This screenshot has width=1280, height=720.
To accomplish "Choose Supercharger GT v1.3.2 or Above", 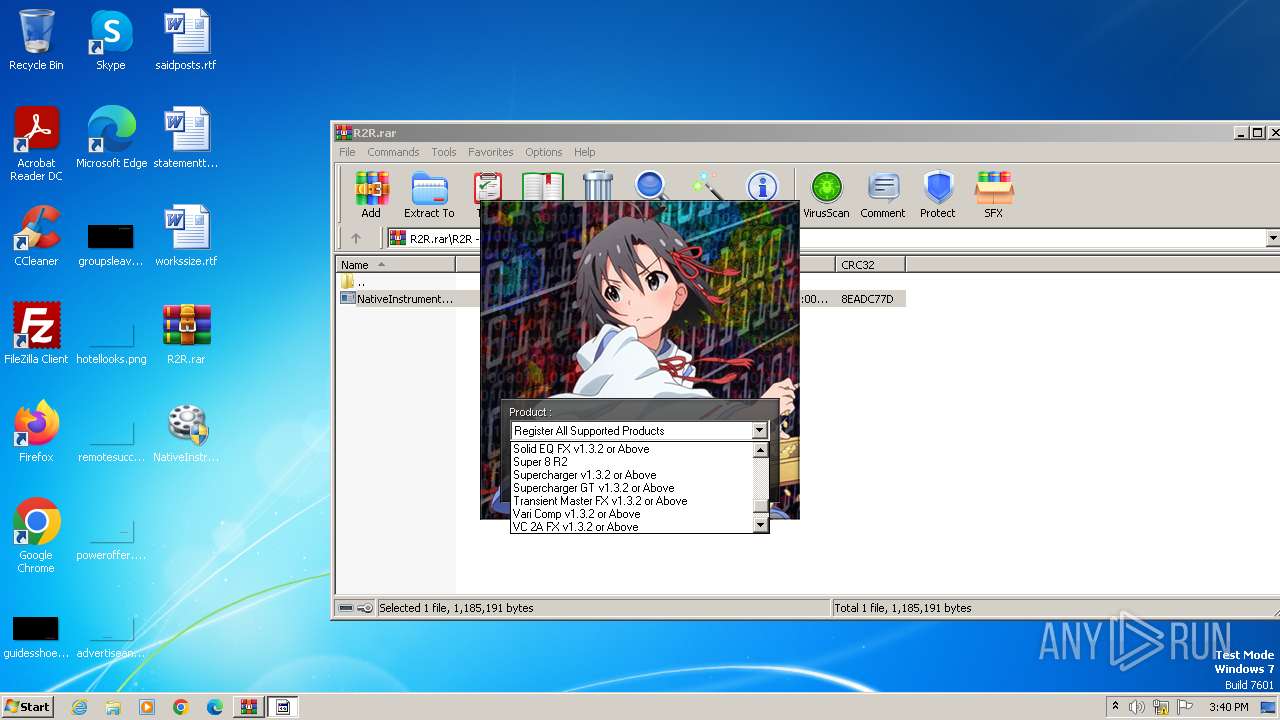I will tap(631, 488).
